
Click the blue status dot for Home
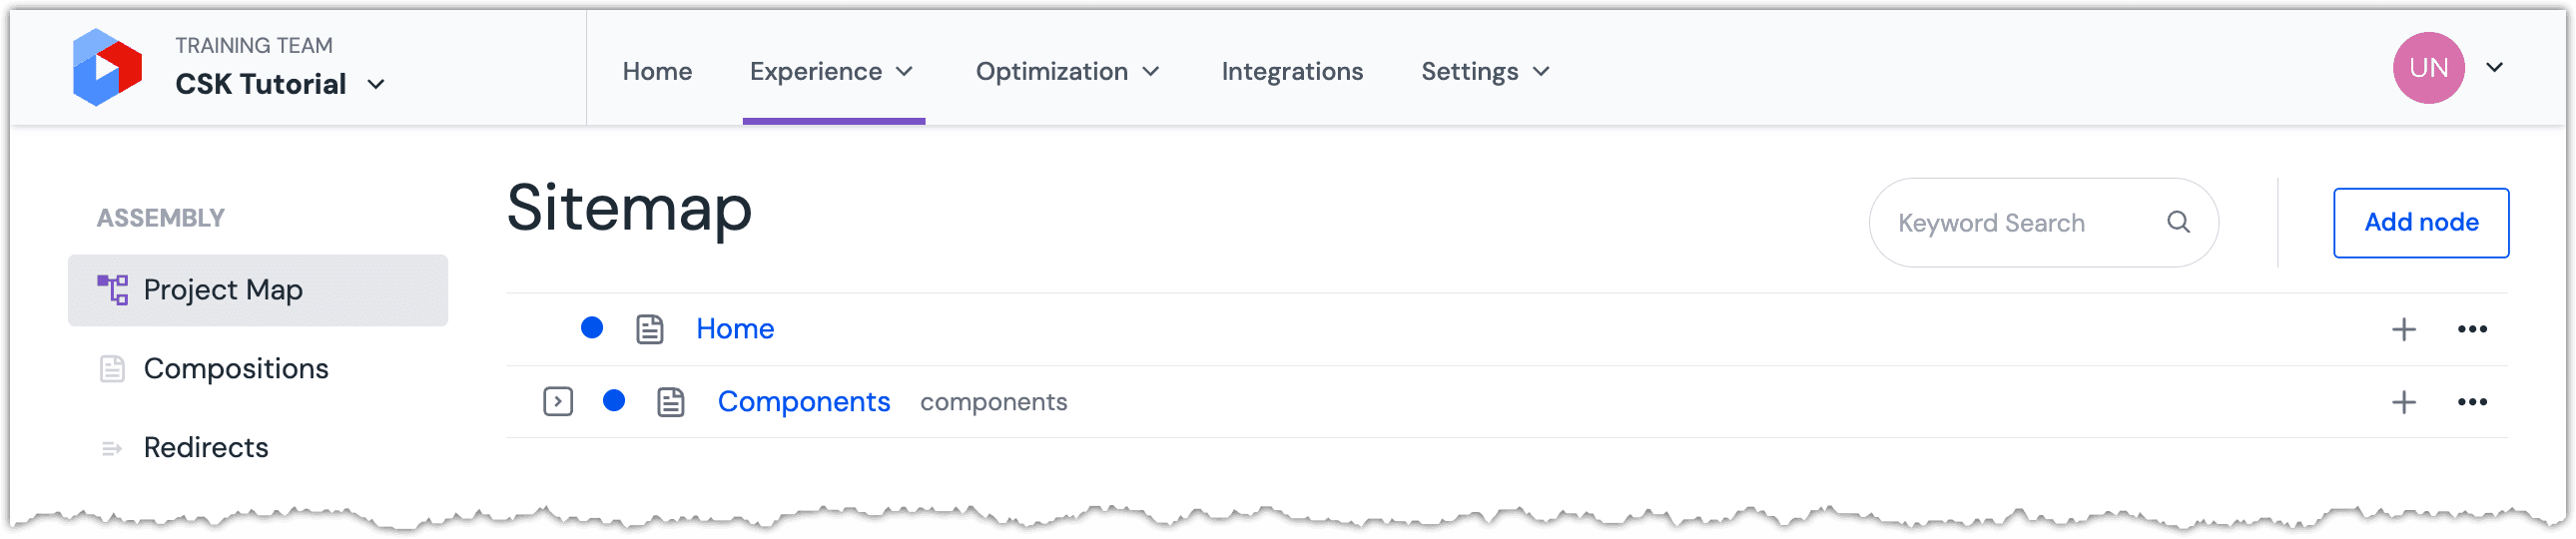click(592, 328)
